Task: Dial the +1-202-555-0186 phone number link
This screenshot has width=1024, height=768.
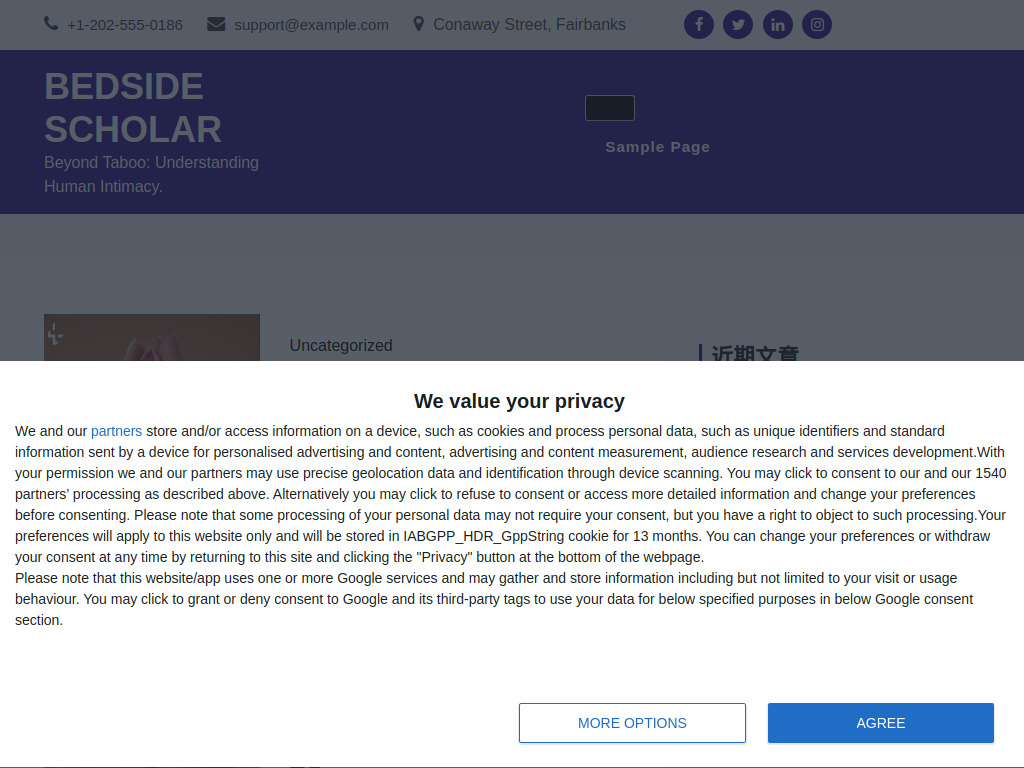Action: [x=125, y=25]
